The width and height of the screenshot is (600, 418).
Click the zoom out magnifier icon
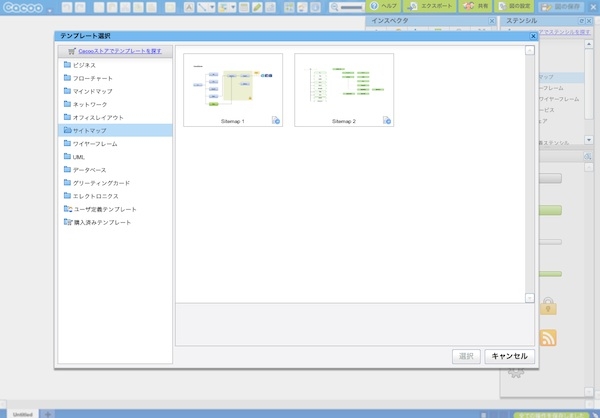coord(334,7)
